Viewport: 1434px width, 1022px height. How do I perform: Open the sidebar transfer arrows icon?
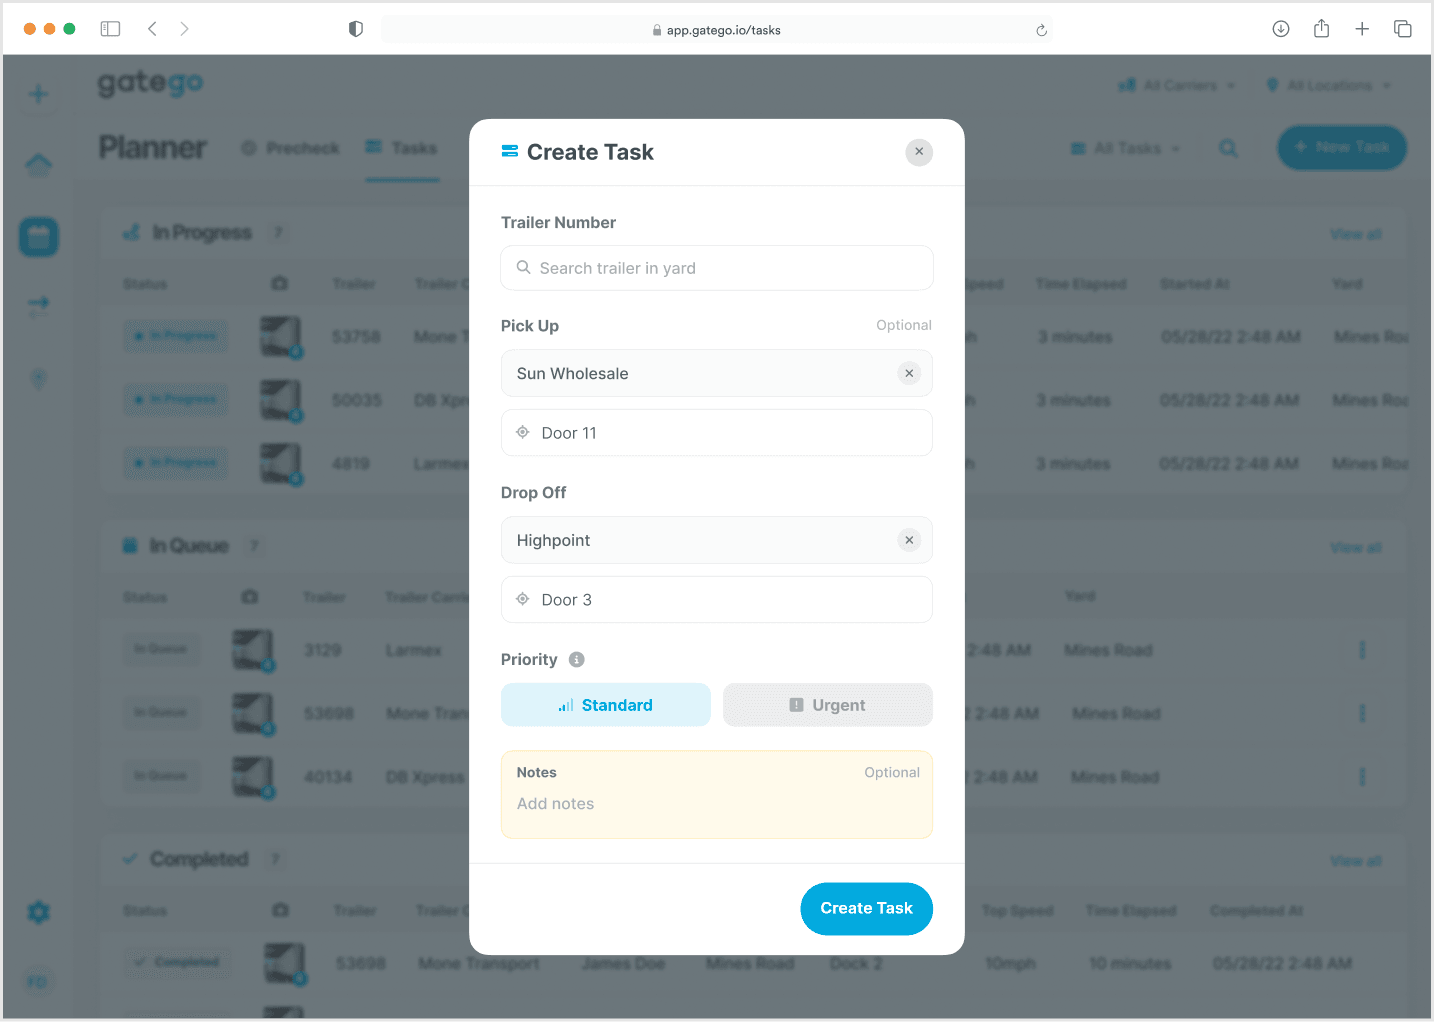39,306
